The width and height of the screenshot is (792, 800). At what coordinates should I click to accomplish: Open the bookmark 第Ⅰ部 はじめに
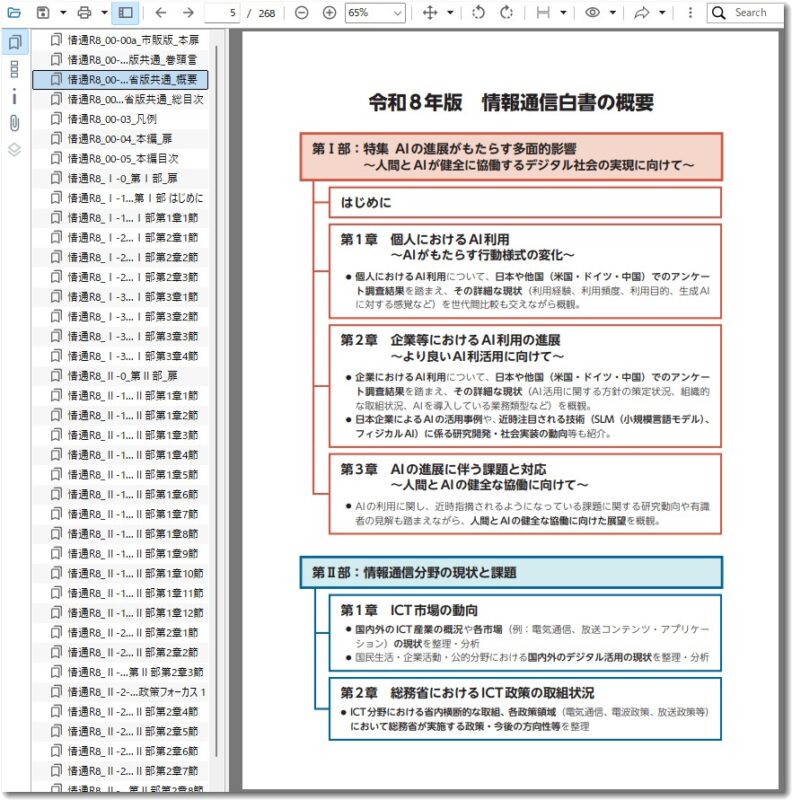tap(121, 198)
